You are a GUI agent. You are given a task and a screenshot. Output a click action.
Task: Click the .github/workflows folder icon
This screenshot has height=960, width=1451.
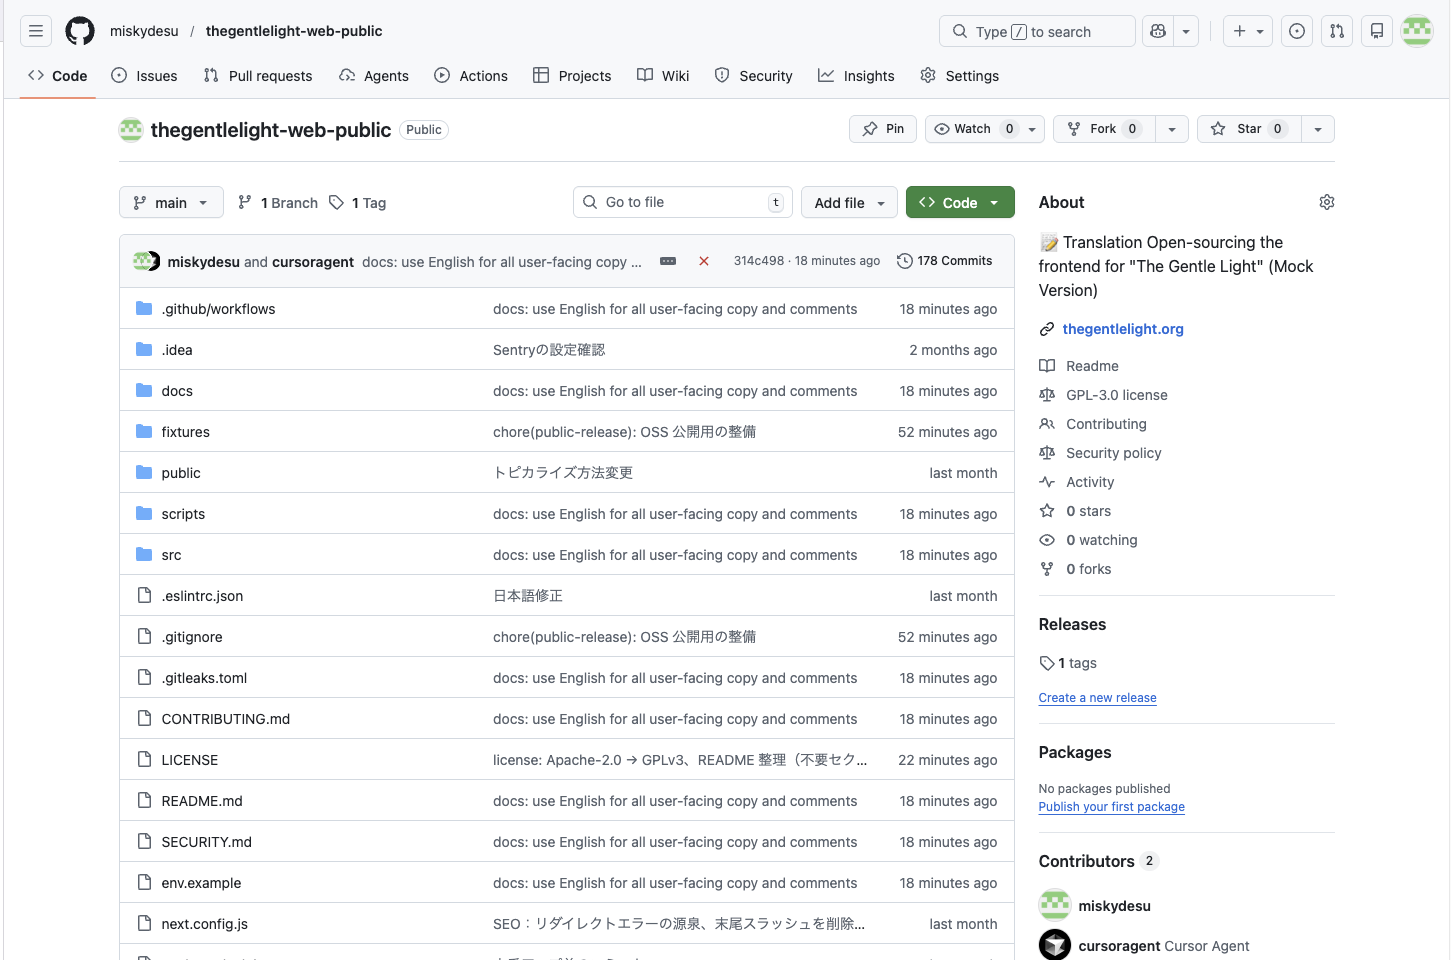point(144,309)
